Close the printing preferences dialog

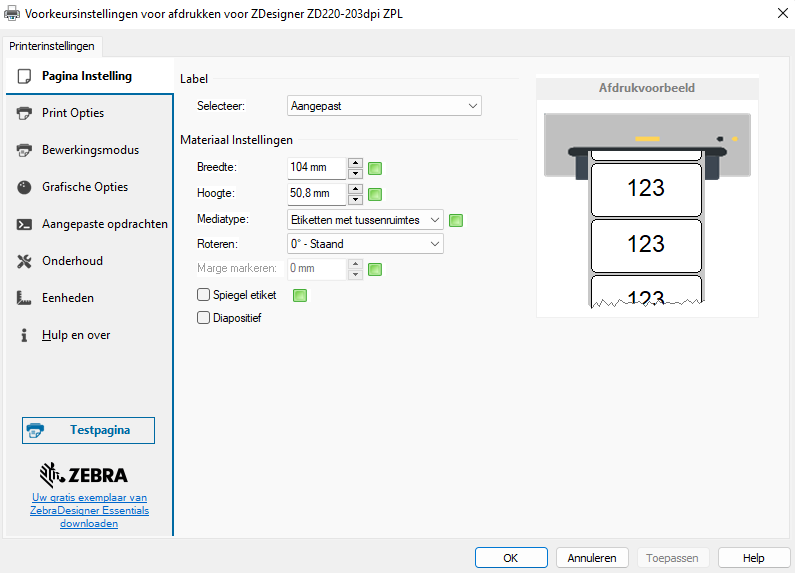coord(783,13)
